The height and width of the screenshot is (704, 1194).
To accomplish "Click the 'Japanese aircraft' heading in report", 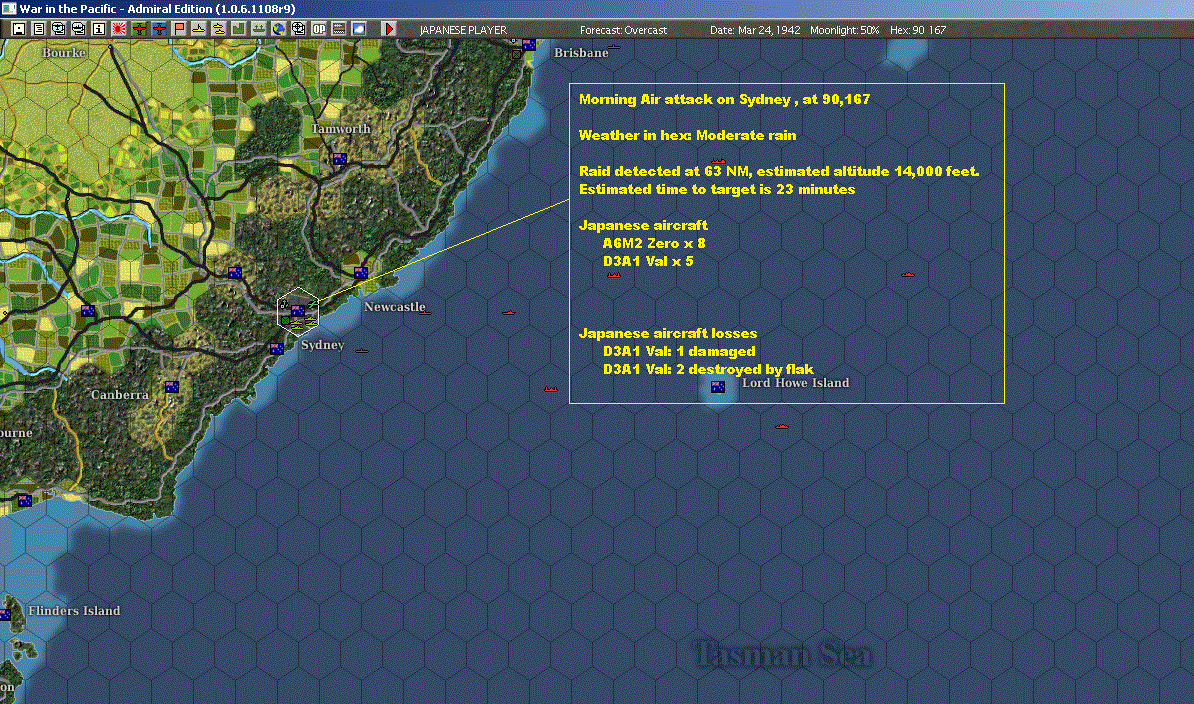I will point(643,225).
